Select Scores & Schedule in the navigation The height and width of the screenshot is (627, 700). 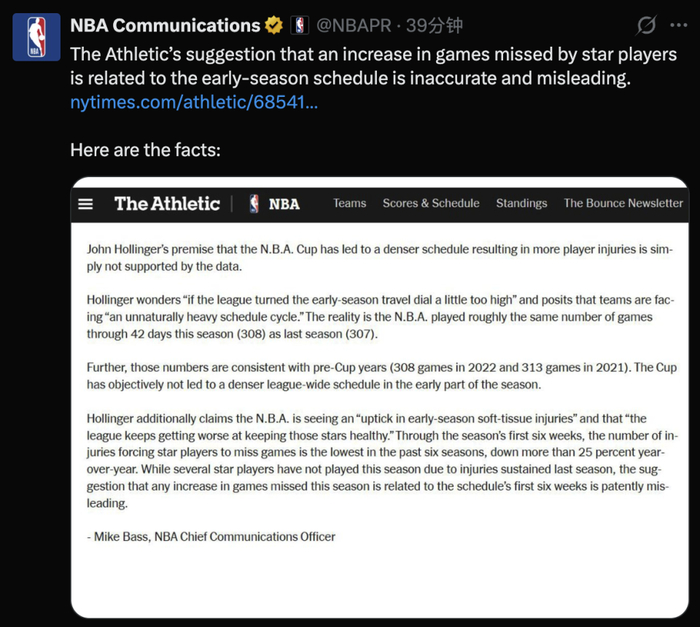click(x=431, y=203)
